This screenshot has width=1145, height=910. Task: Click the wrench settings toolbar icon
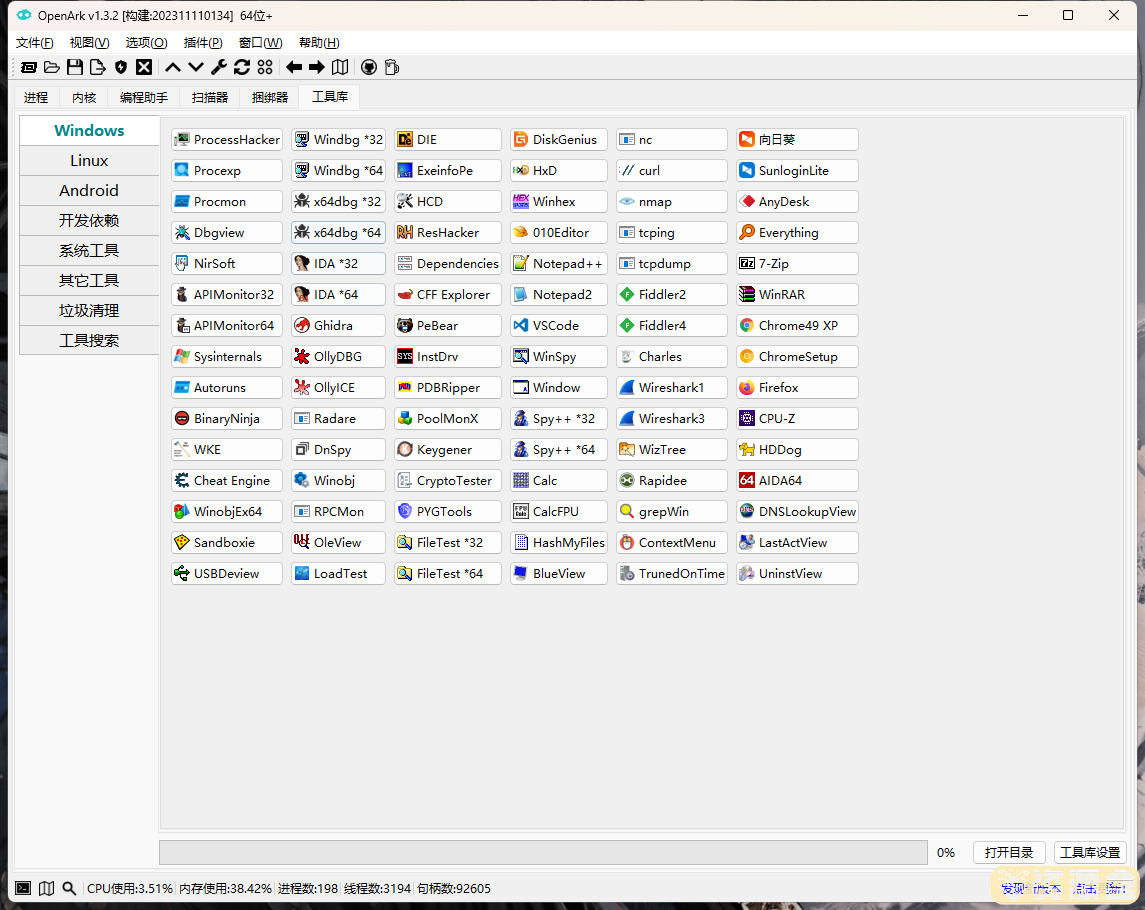[219, 67]
